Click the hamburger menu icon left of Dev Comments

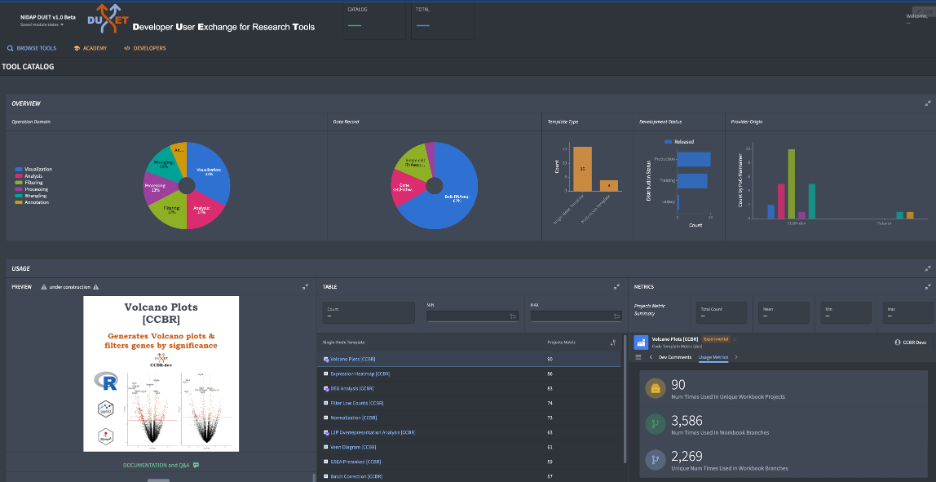639,356
